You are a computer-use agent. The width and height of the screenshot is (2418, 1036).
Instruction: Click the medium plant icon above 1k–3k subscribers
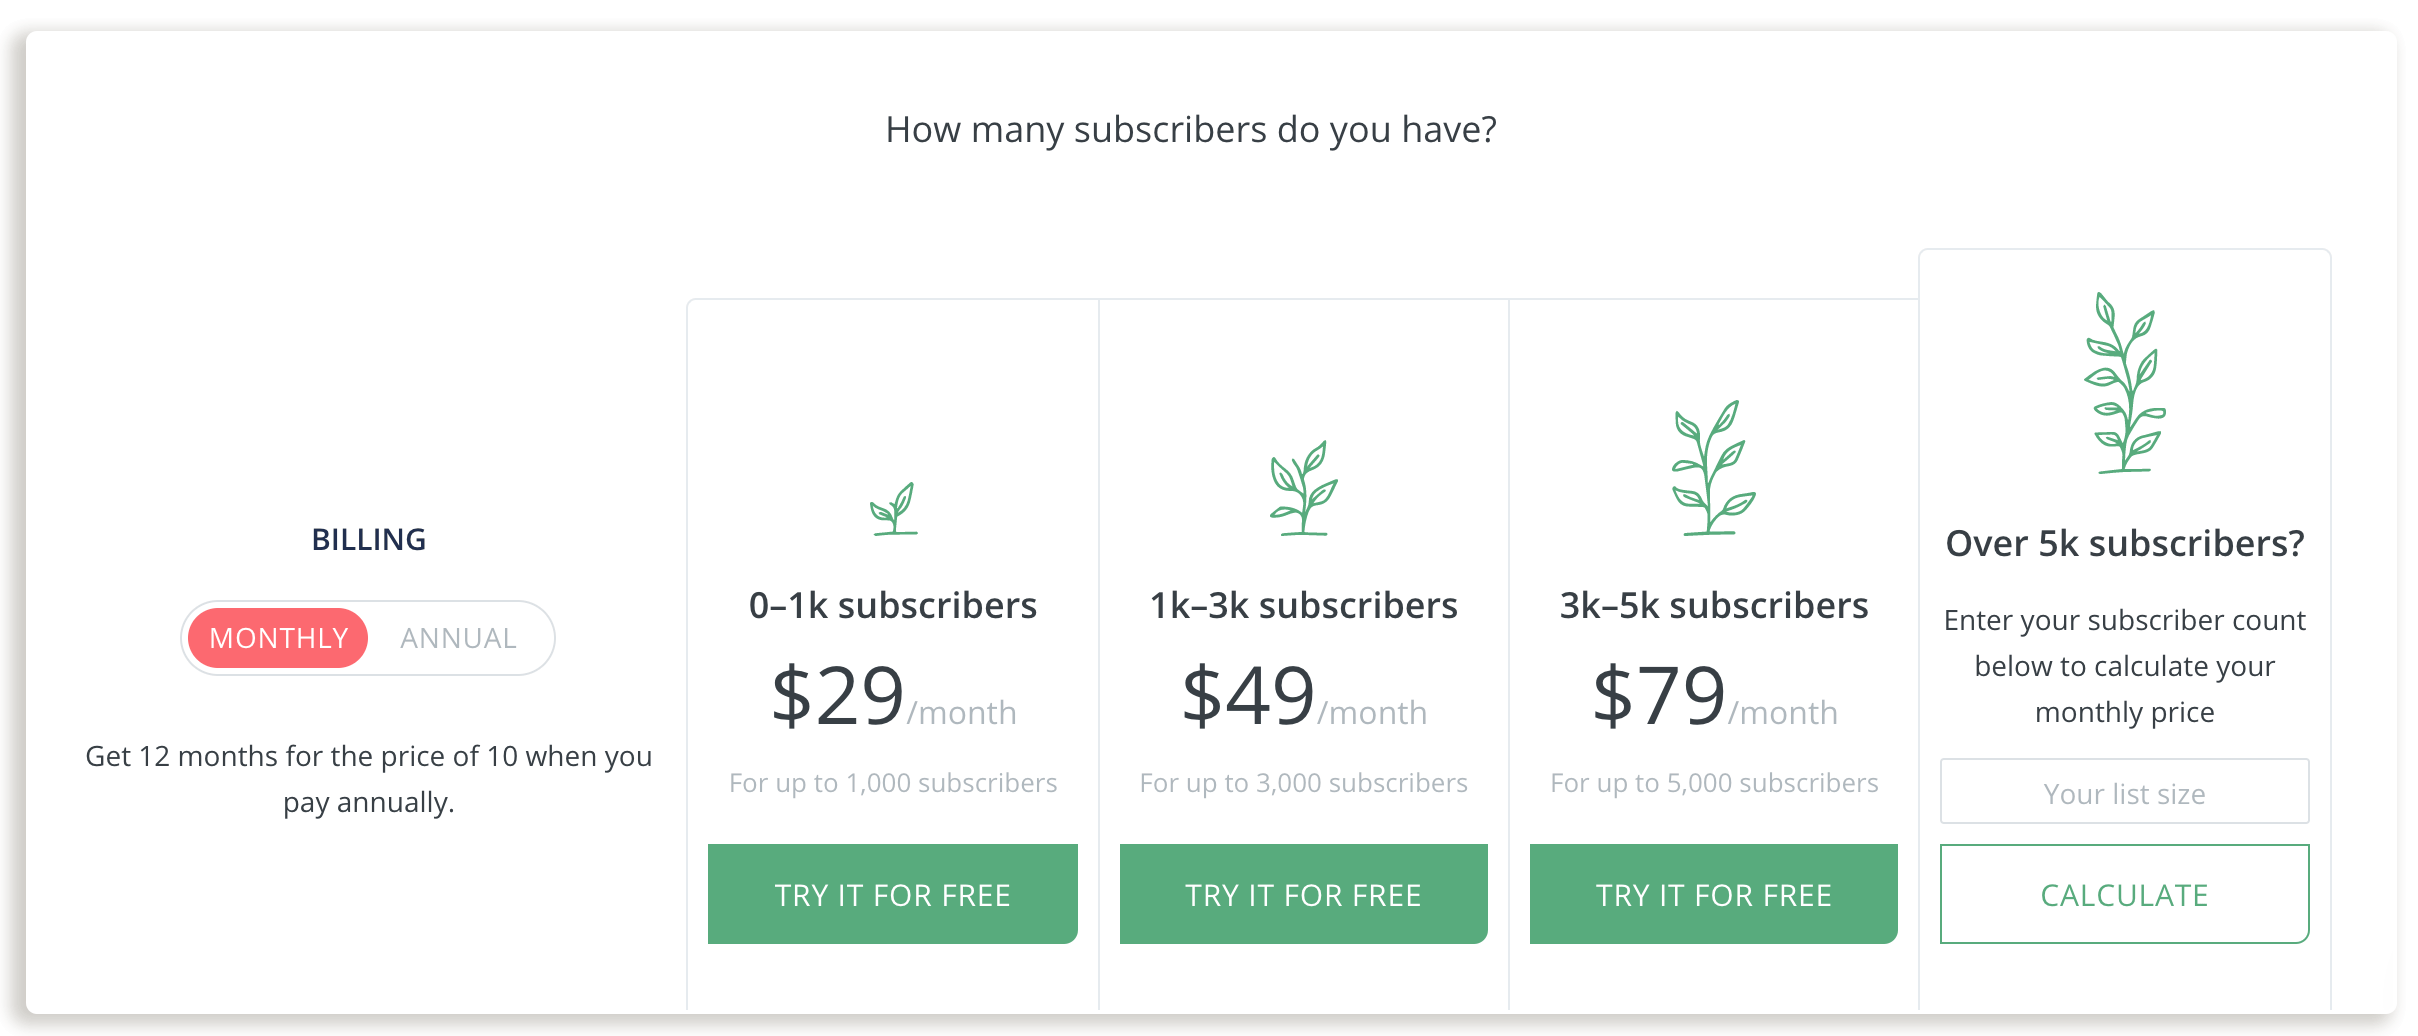[x=1303, y=488]
